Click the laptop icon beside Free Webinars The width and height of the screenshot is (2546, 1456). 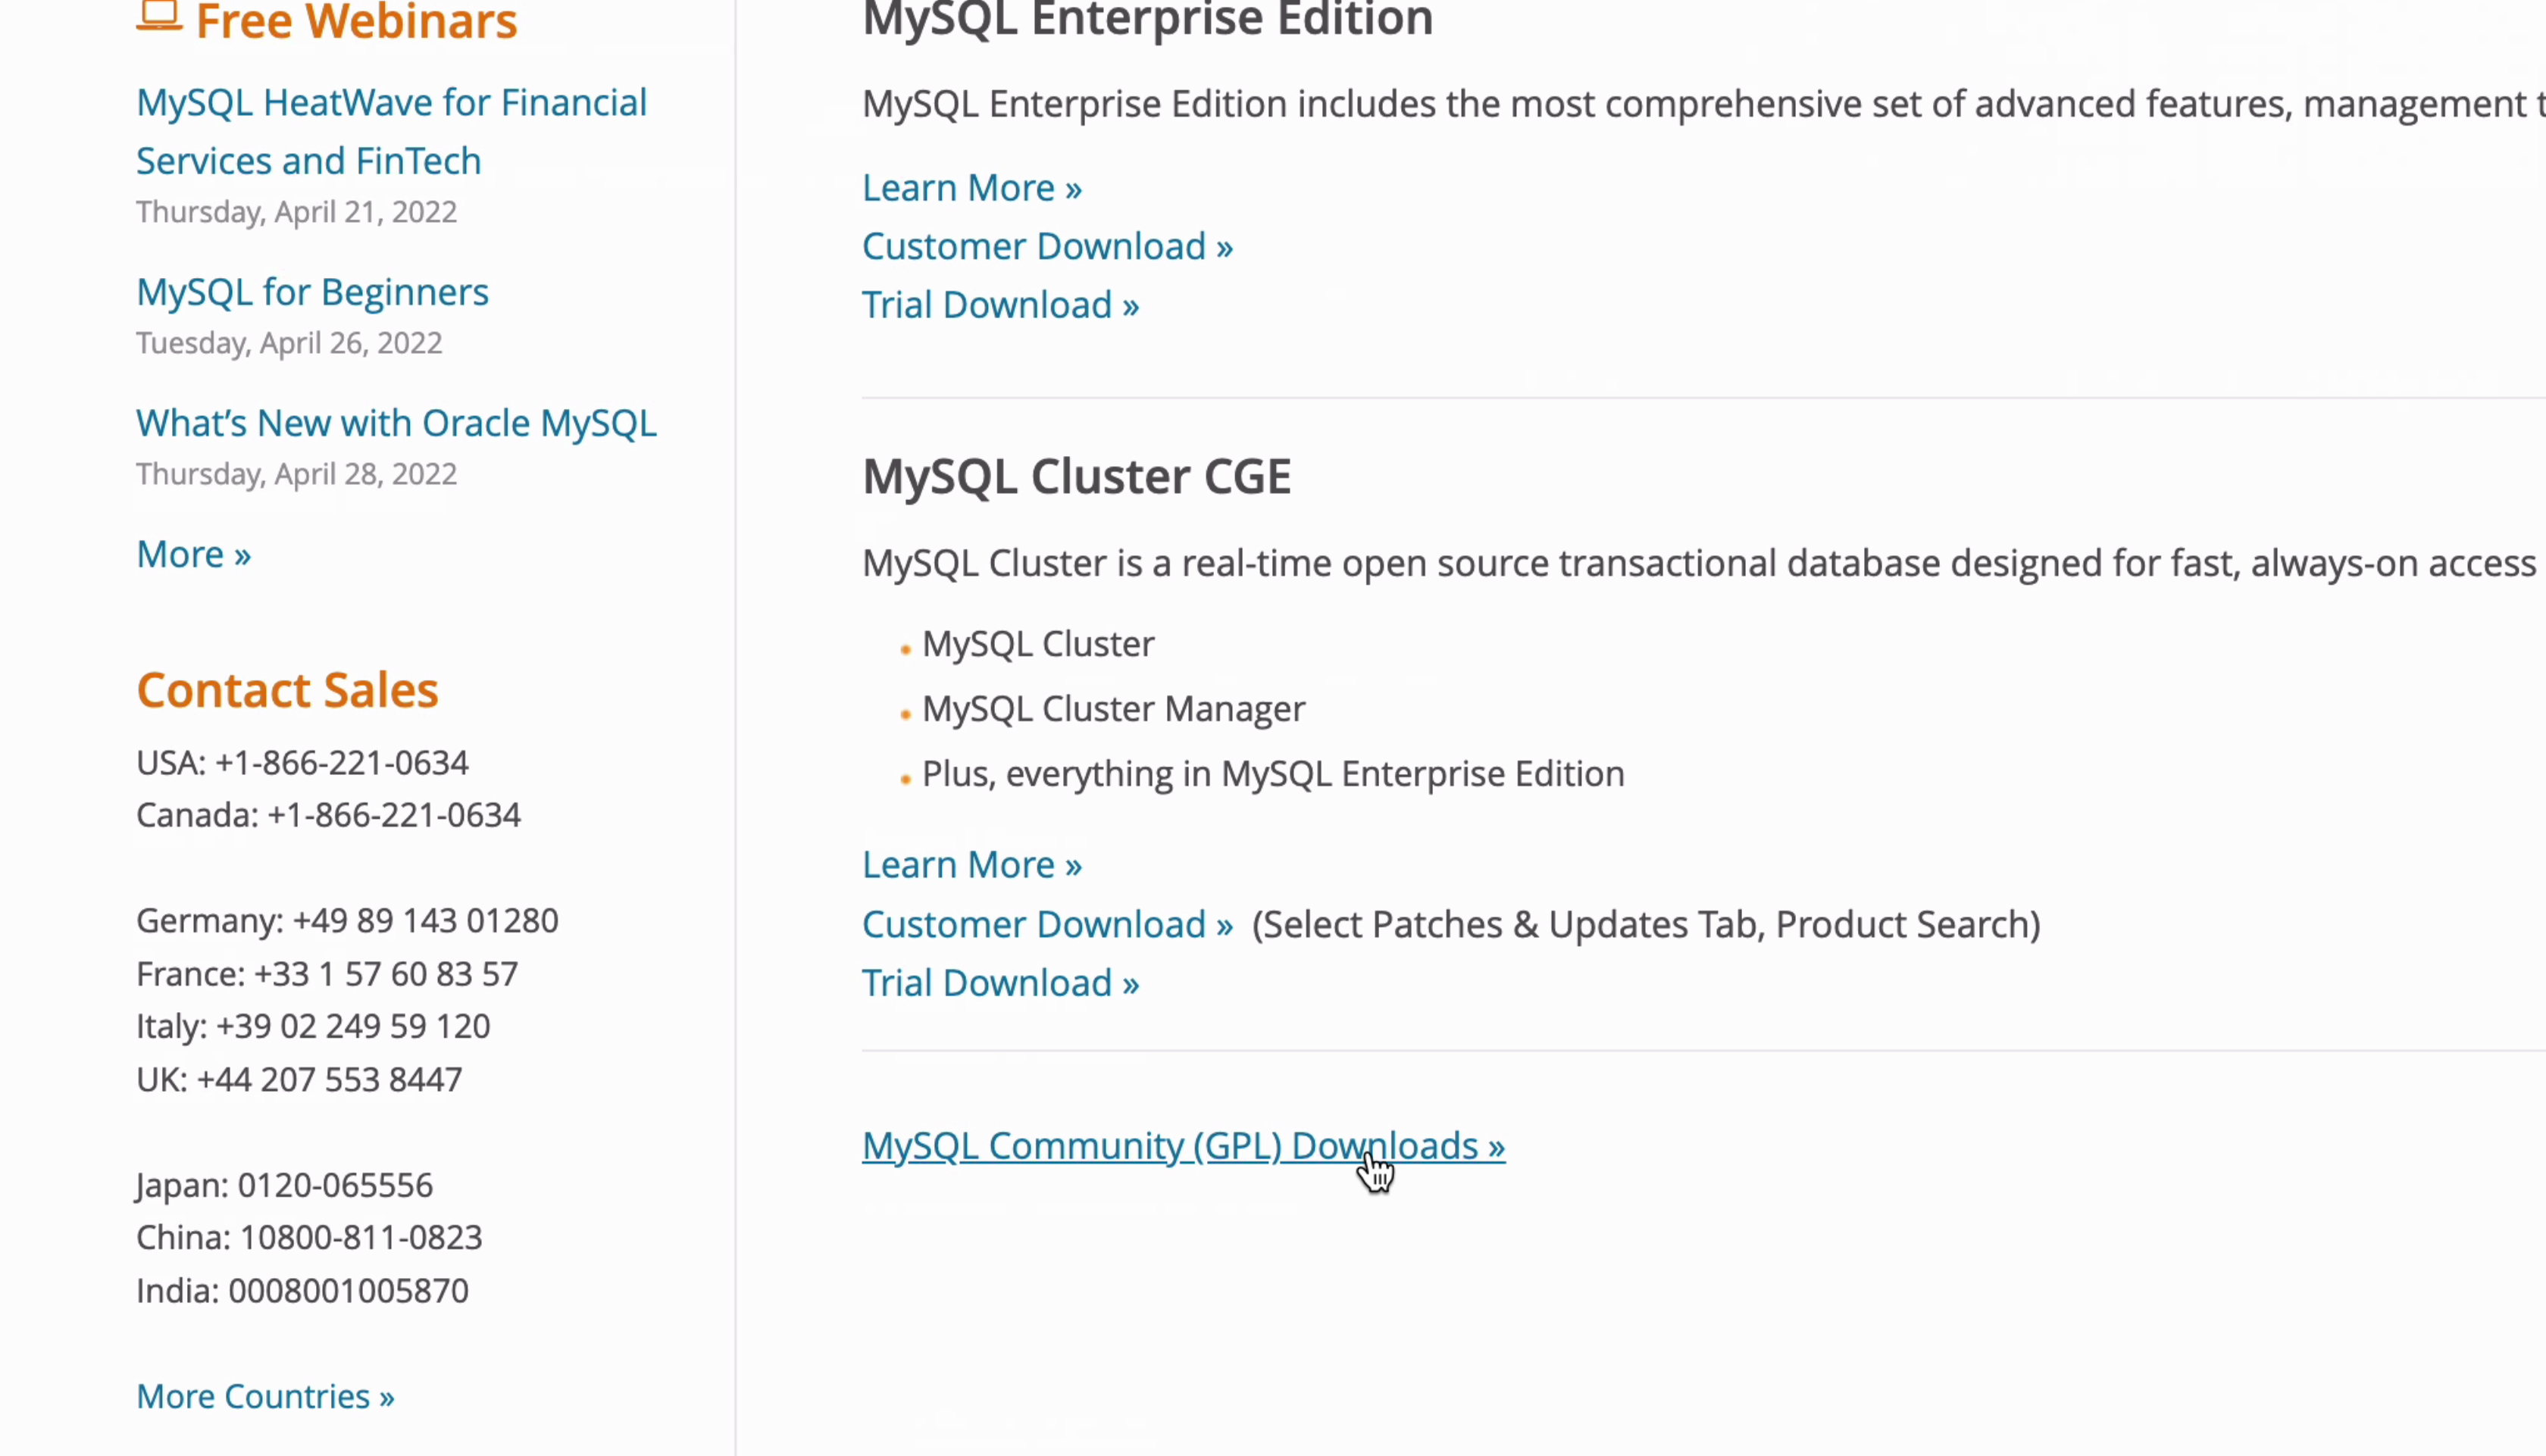click(x=159, y=16)
